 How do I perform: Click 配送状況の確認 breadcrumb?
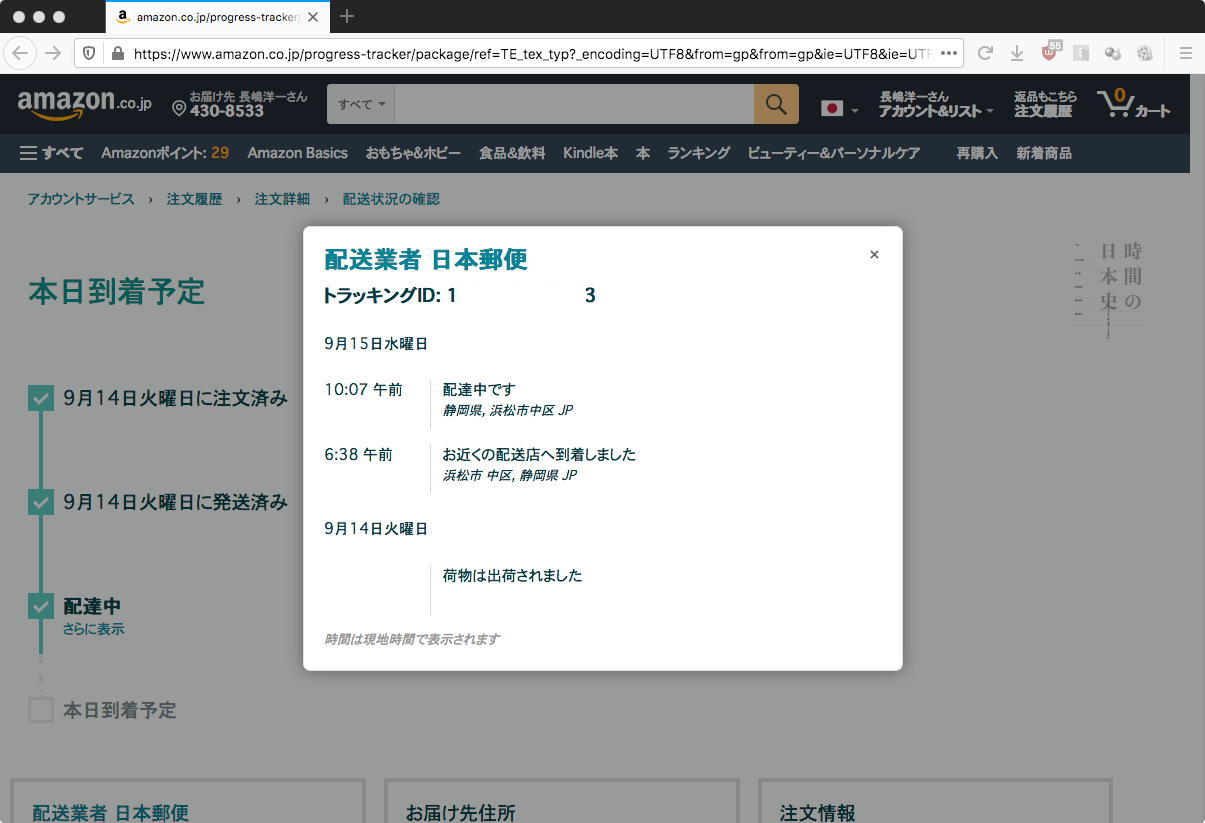pos(391,199)
